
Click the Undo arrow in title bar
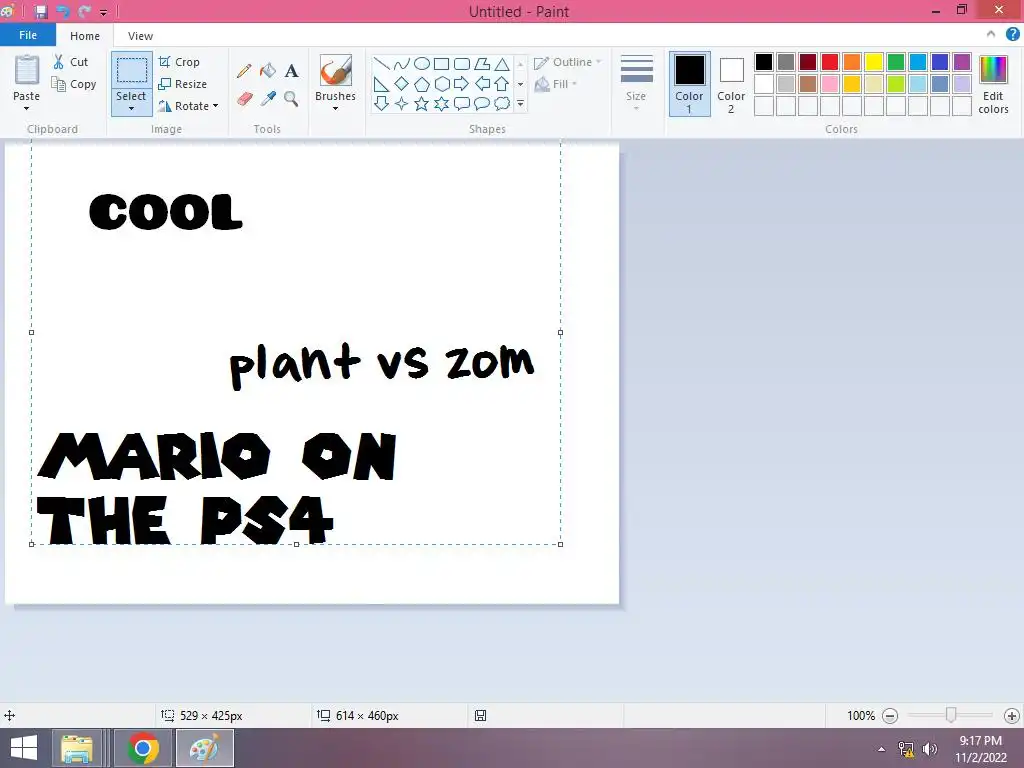[x=63, y=12]
